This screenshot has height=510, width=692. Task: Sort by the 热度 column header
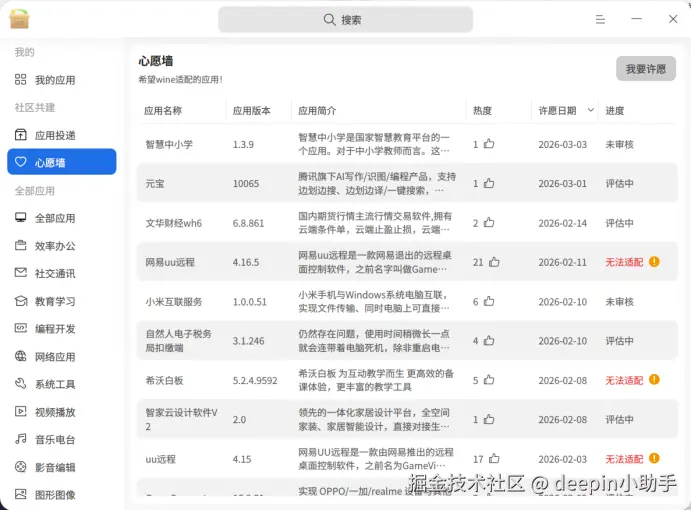click(x=482, y=111)
